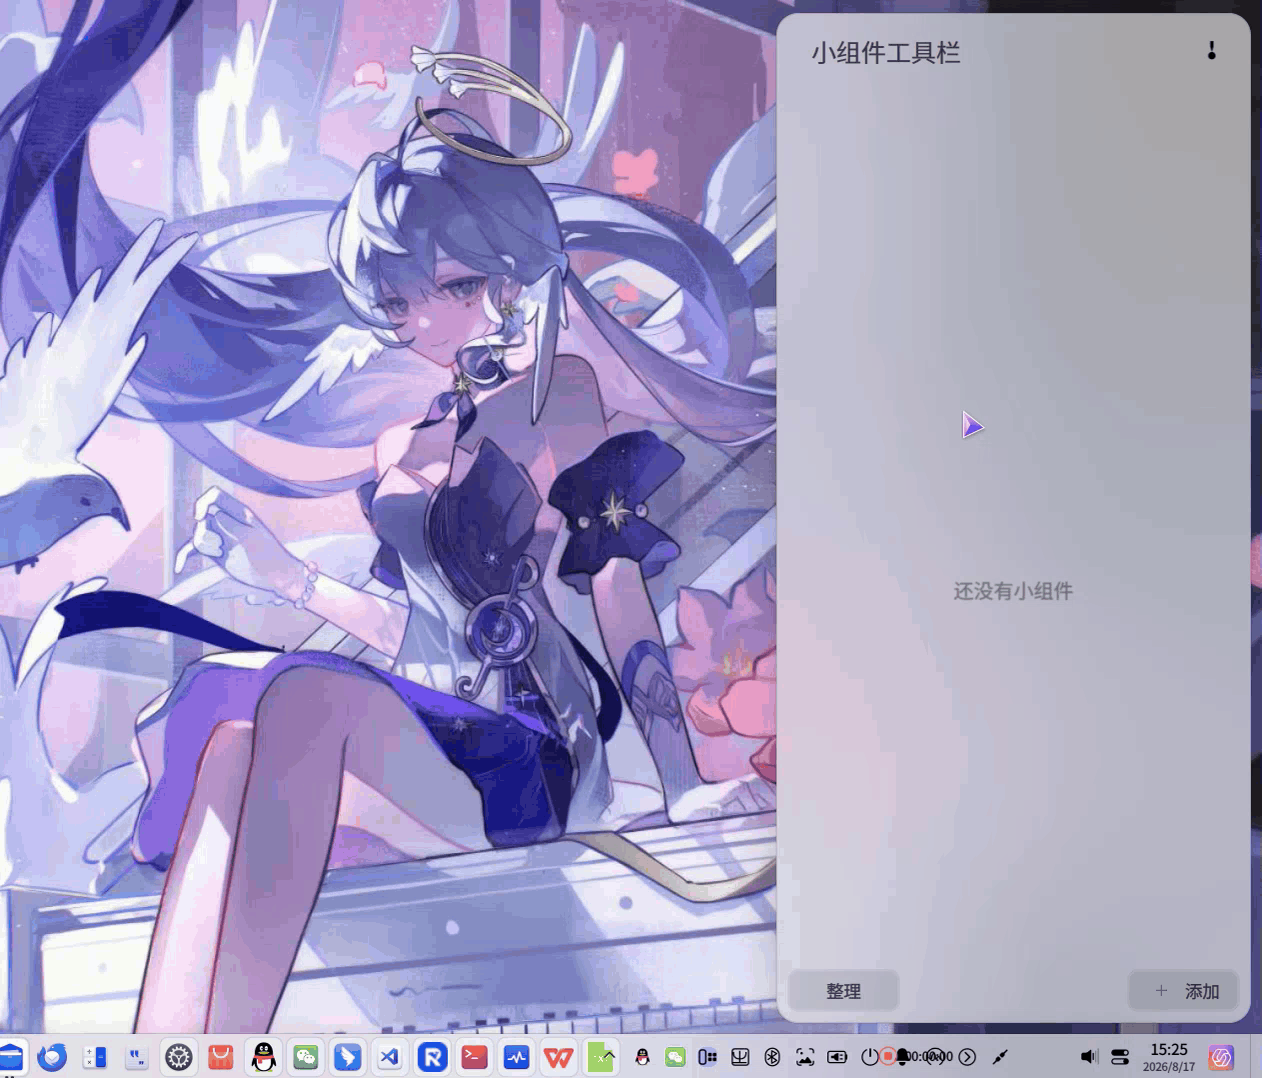This screenshot has height=1078, width=1262.
Task: Click the 整理 button
Action: (x=843, y=991)
